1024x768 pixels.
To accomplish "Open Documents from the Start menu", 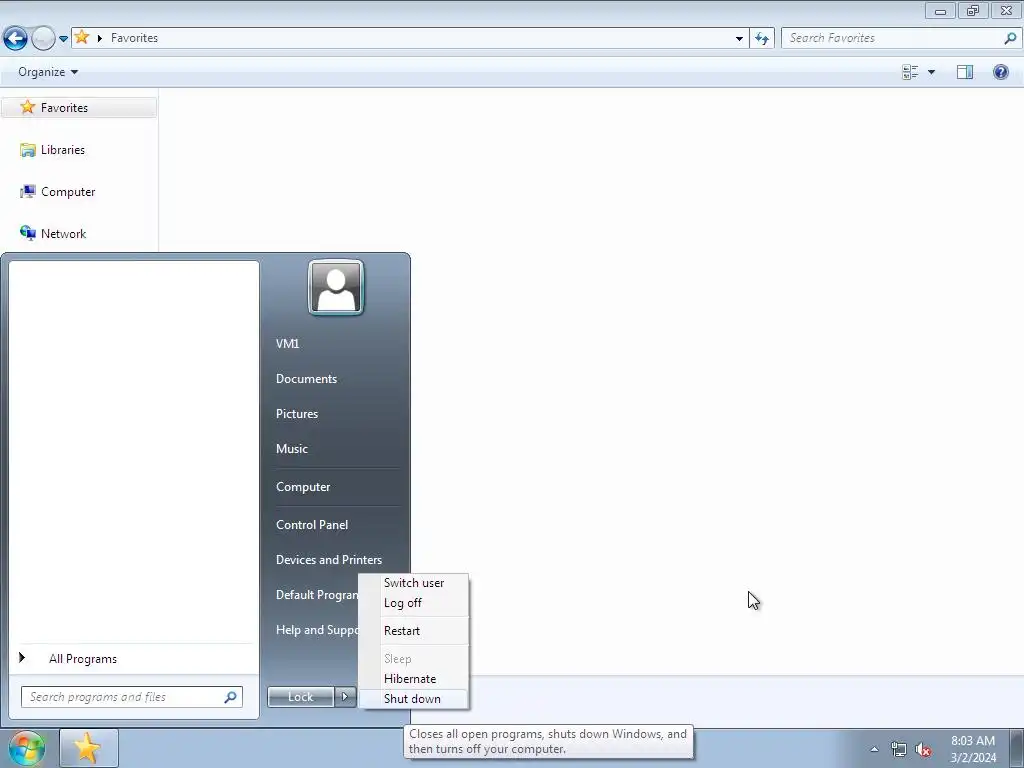I will (306, 379).
